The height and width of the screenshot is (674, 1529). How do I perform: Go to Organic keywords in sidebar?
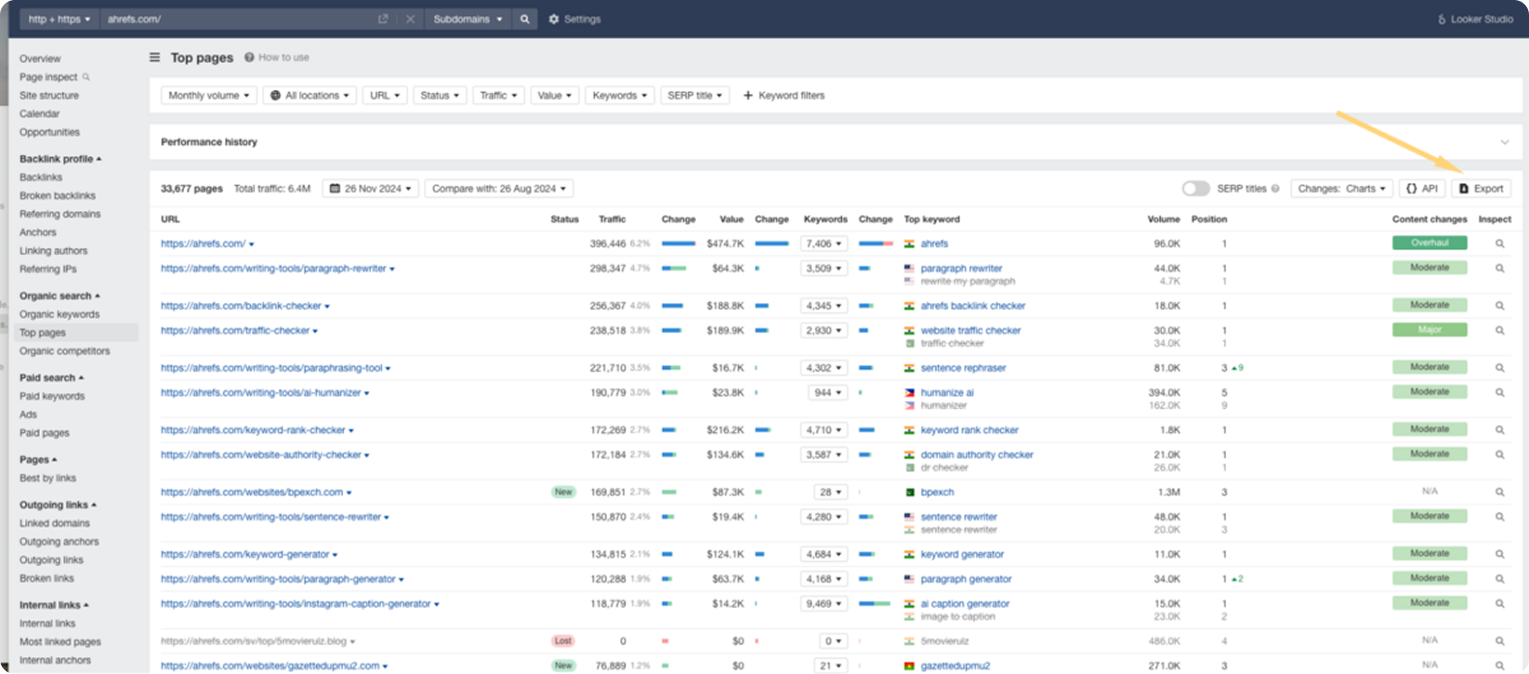click(x=59, y=314)
